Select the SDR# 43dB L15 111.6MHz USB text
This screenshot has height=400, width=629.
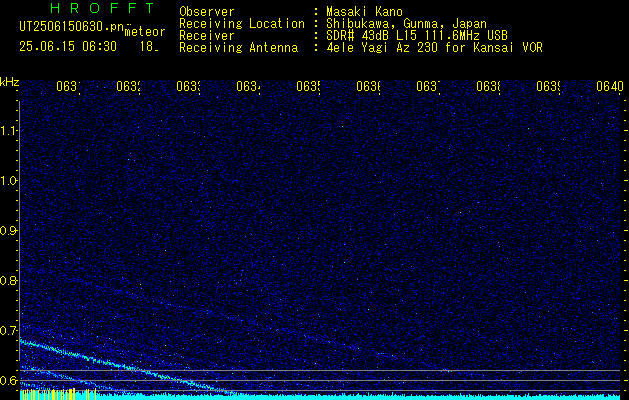417,36
